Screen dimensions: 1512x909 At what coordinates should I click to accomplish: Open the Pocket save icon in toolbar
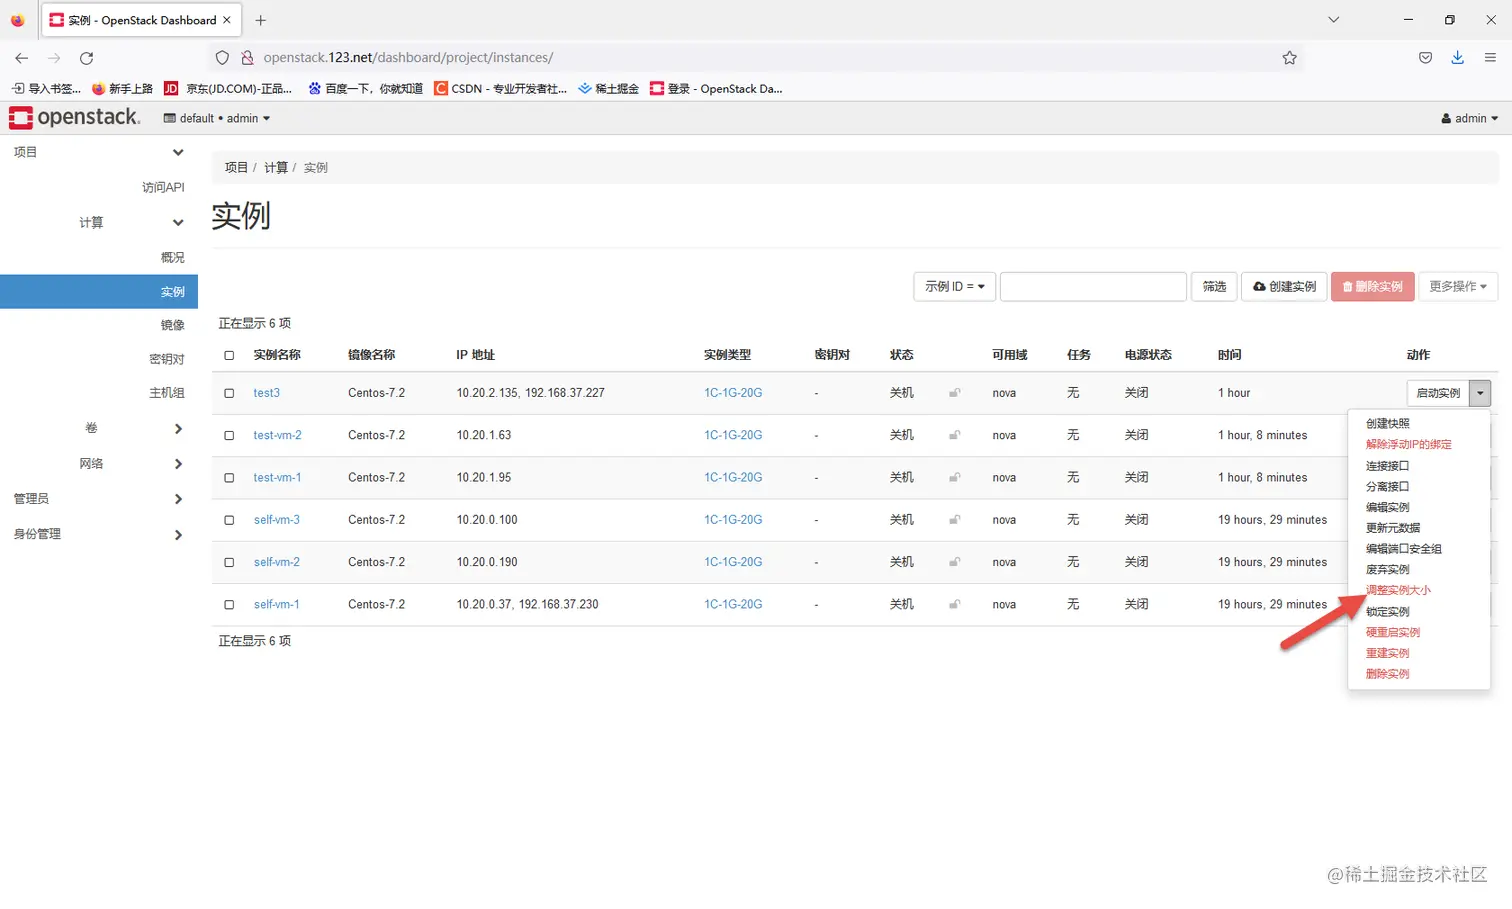coord(1425,58)
